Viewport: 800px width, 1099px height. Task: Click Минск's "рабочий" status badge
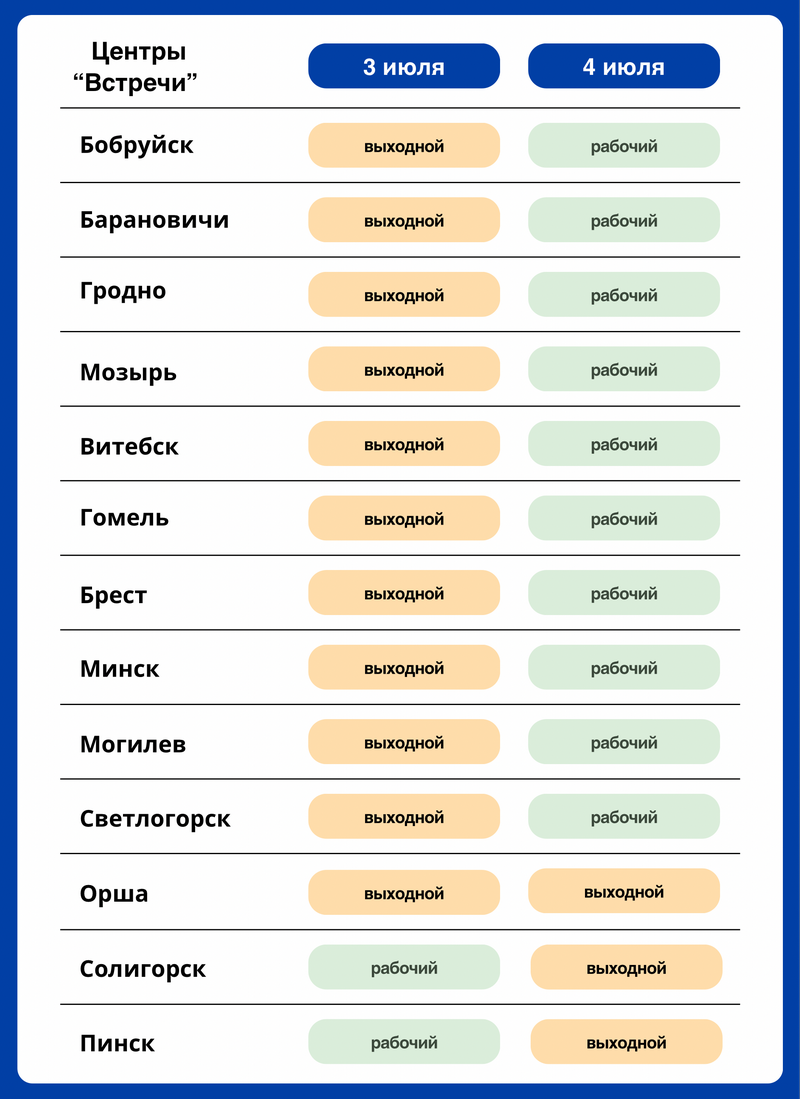[x=623, y=668]
